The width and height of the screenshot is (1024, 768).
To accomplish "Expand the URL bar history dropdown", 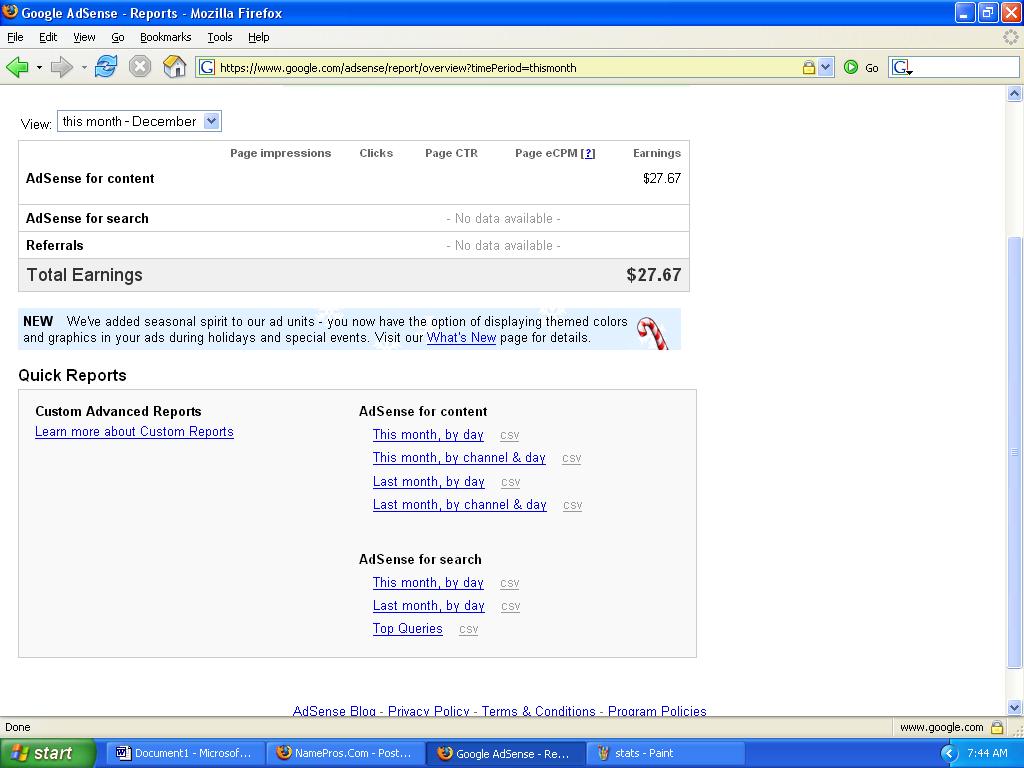I will pos(825,67).
